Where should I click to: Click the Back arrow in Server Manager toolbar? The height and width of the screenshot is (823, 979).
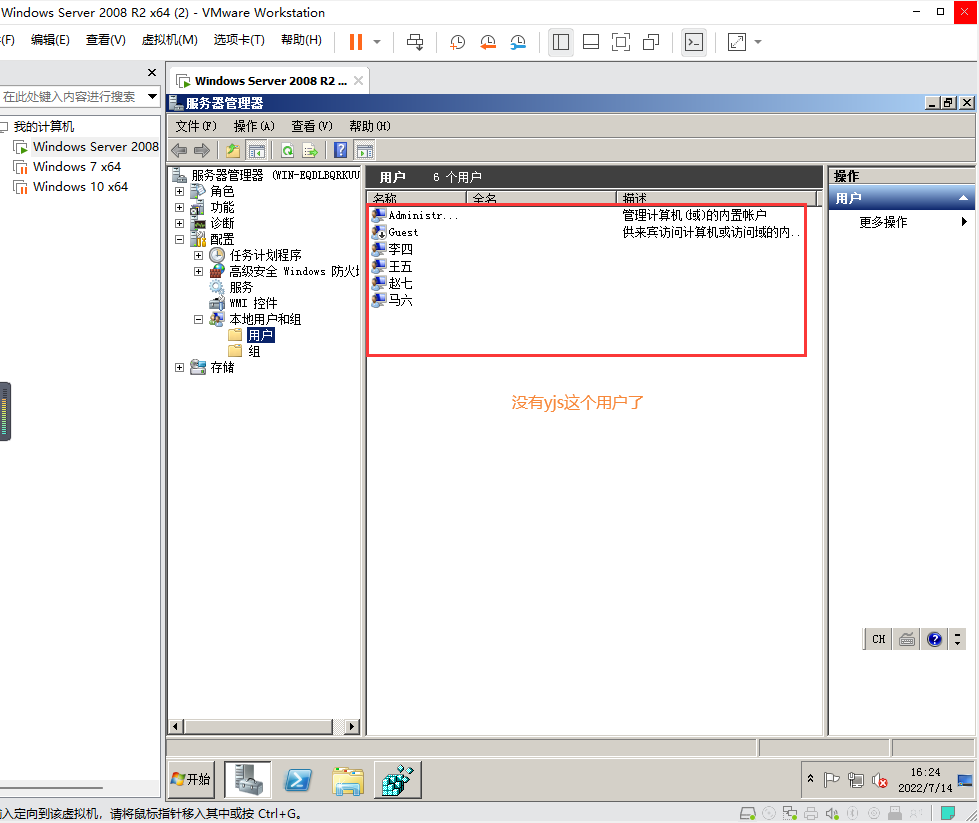pos(179,150)
